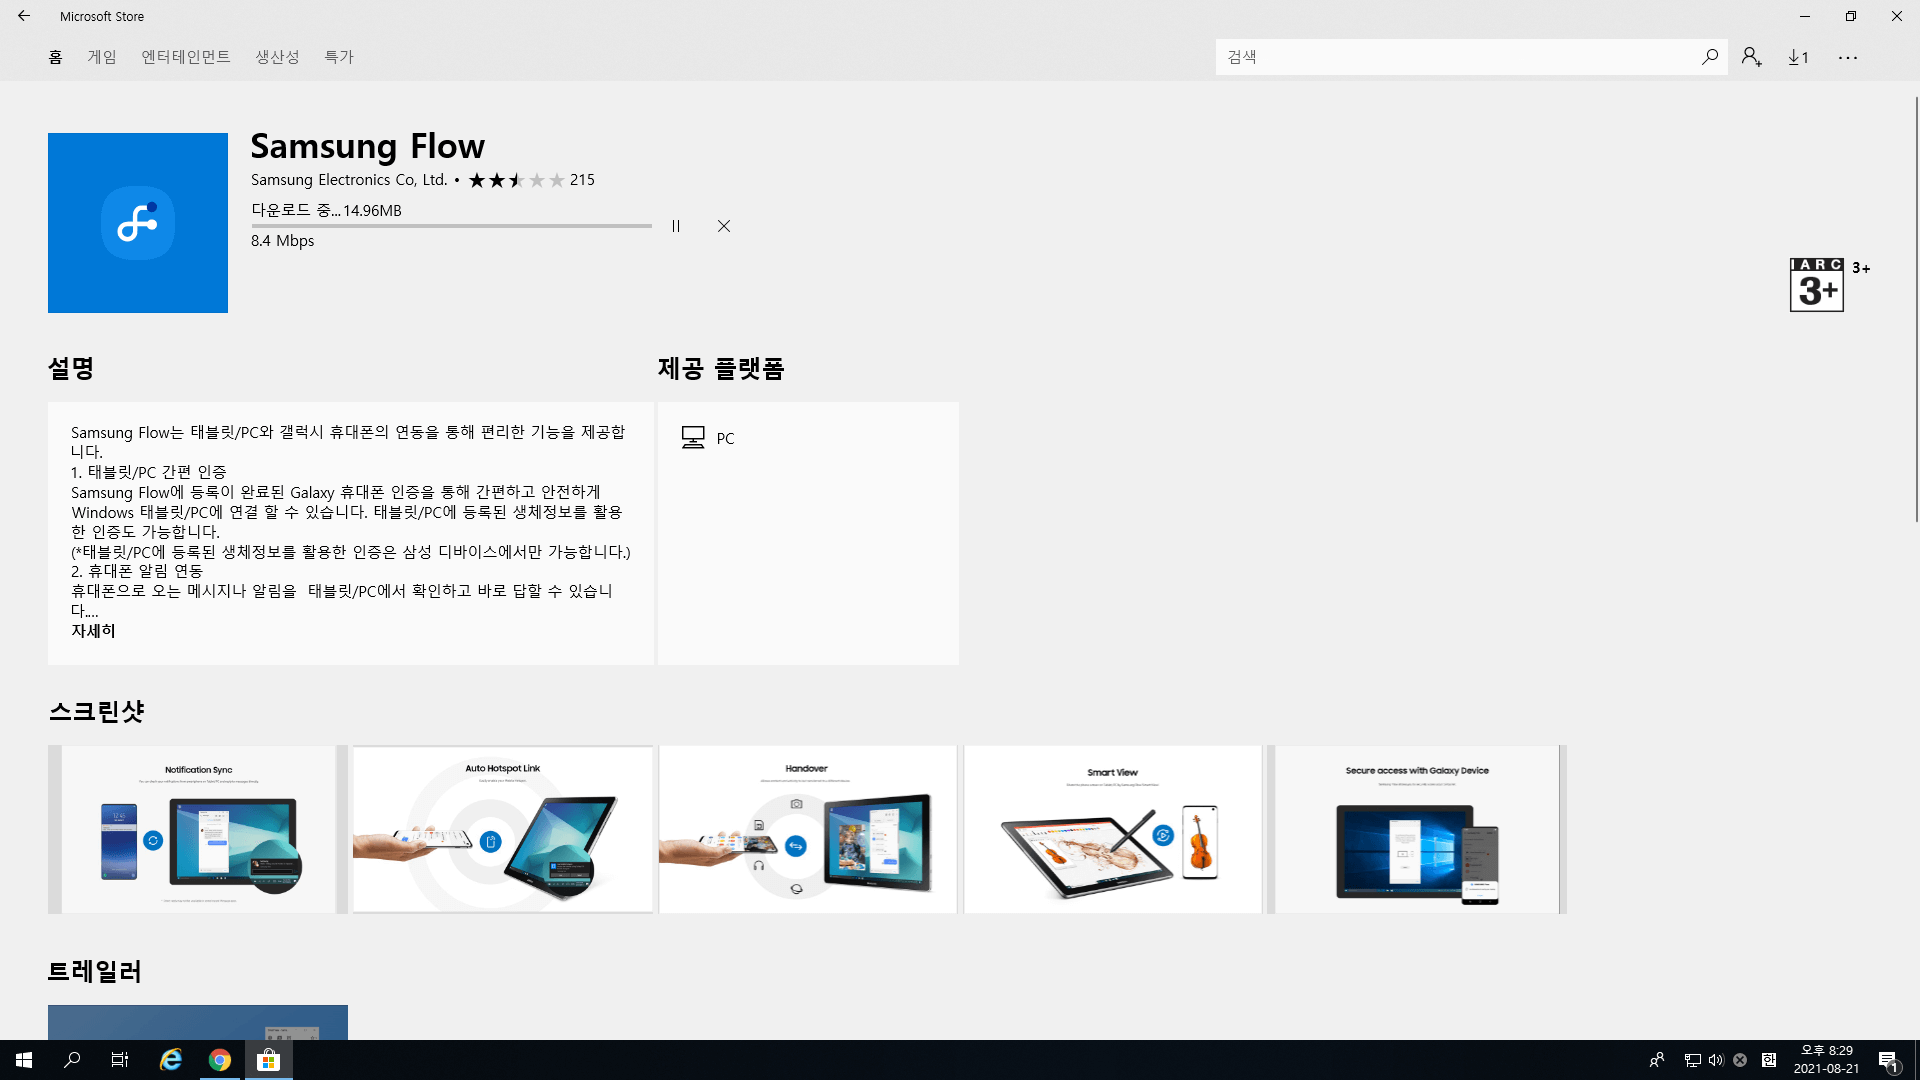Viewport: 1920px width, 1080px height.
Task: Open the Windows Start menu
Action: (24, 1060)
